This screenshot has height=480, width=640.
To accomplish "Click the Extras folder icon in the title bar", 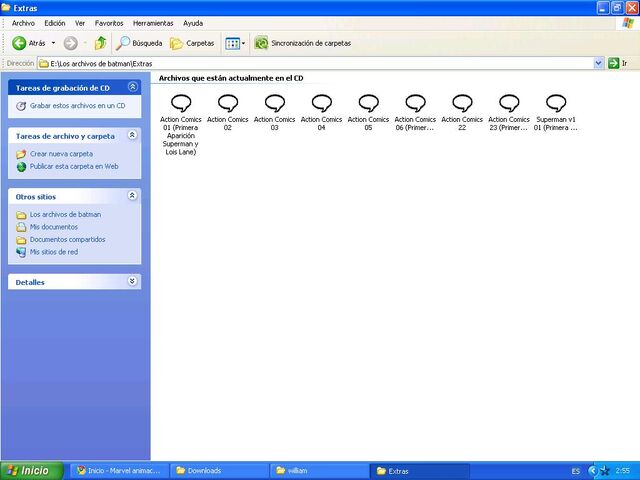I will 6,7.
